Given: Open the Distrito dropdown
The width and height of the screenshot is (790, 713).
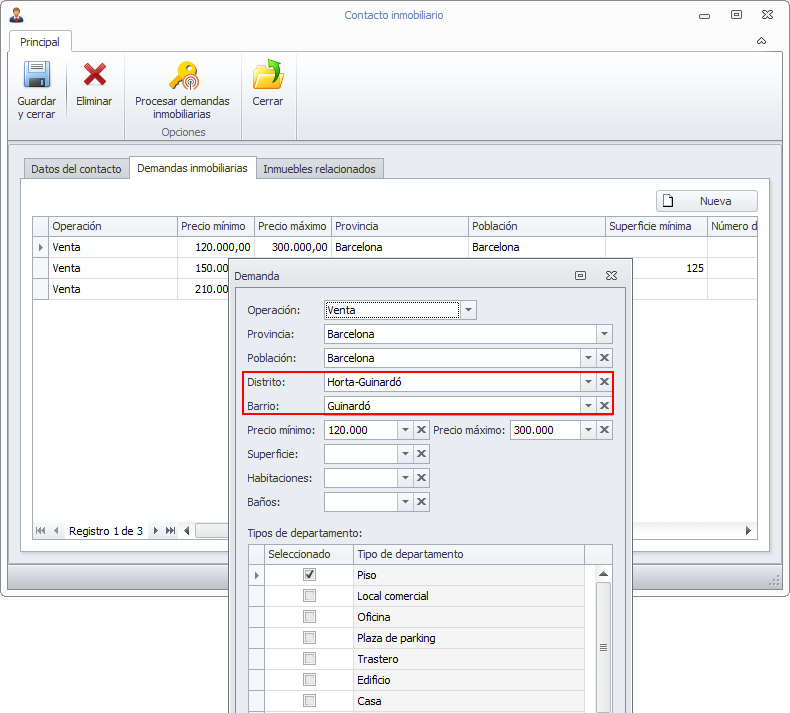Looking at the screenshot, I should coord(588,382).
